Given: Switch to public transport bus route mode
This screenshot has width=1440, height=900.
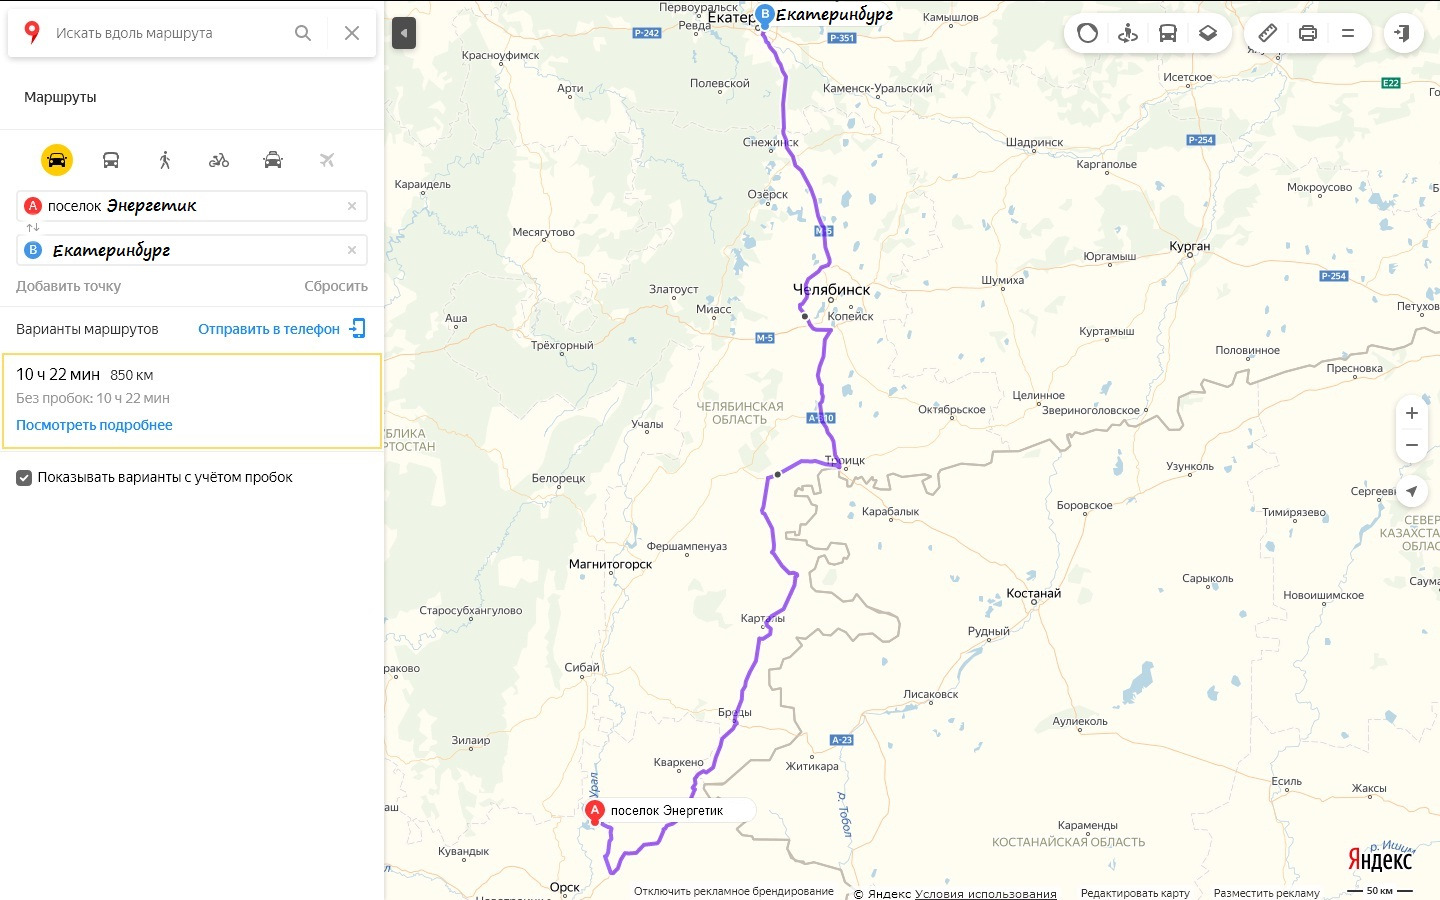Looking at the screenshot, I should click(111, 160).
